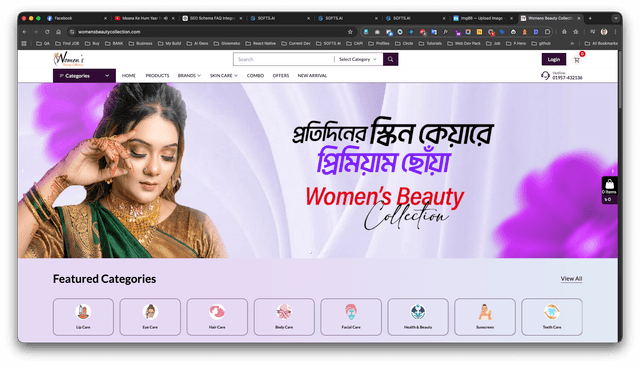Mute the Meena Ke Hum Yaar tab audio
The height and width of the screenshot is (366, 640).
click(x=166, y=18)
